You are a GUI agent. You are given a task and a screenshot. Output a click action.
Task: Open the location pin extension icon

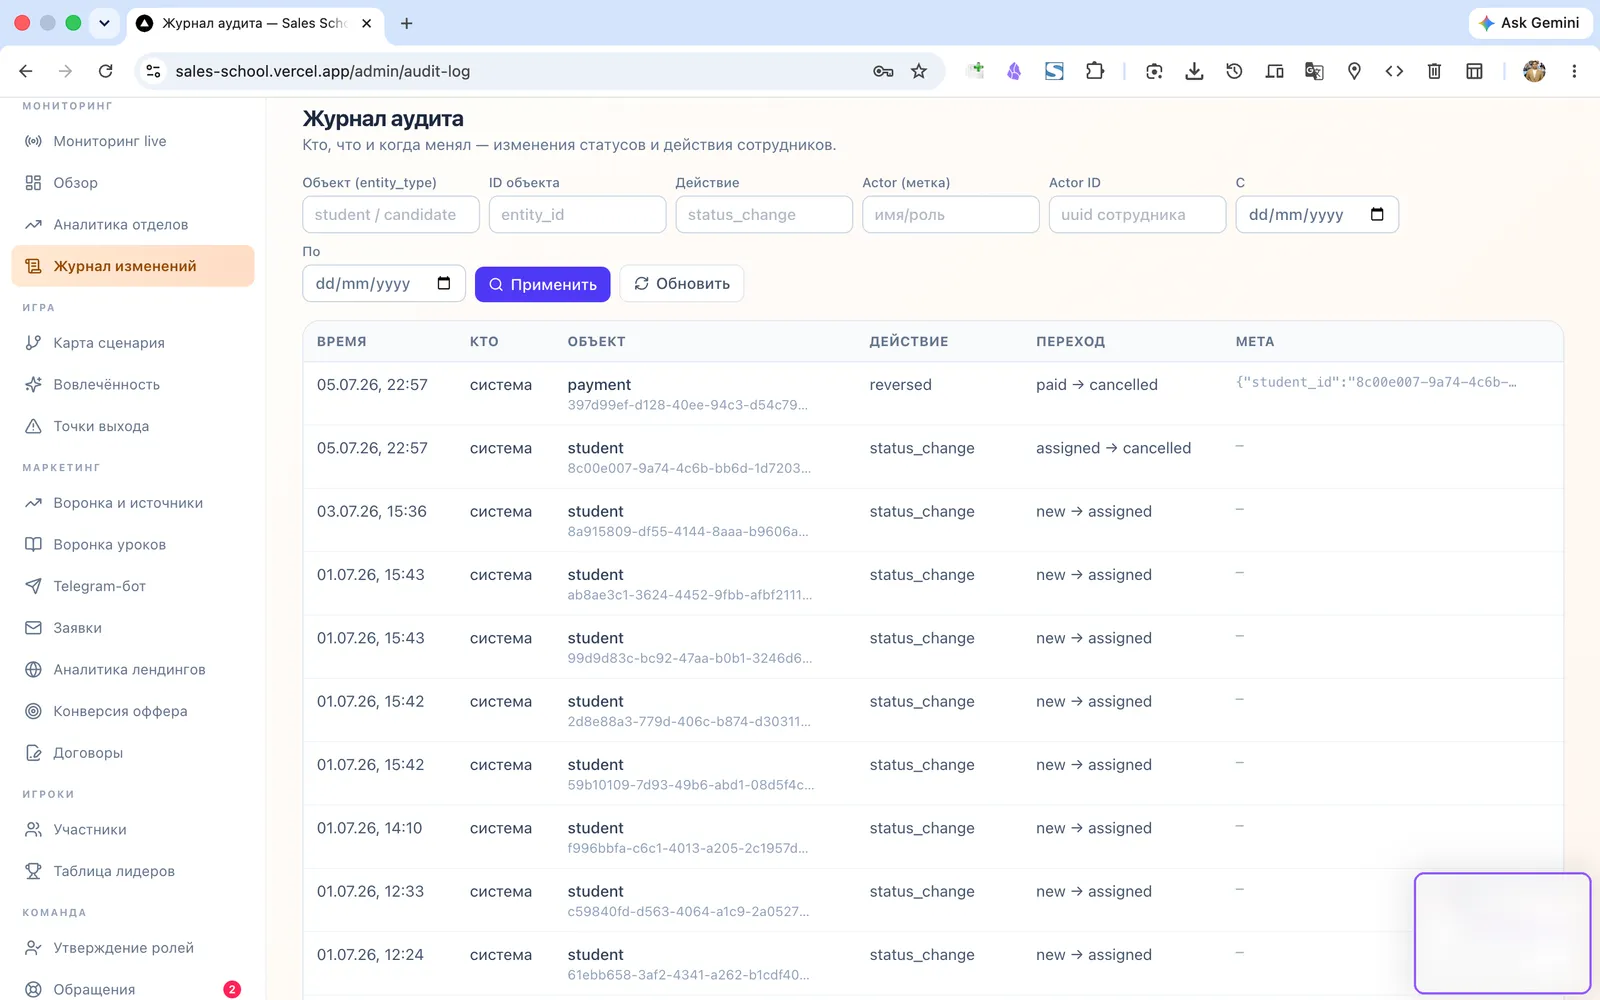click(x=1354, y=71)
